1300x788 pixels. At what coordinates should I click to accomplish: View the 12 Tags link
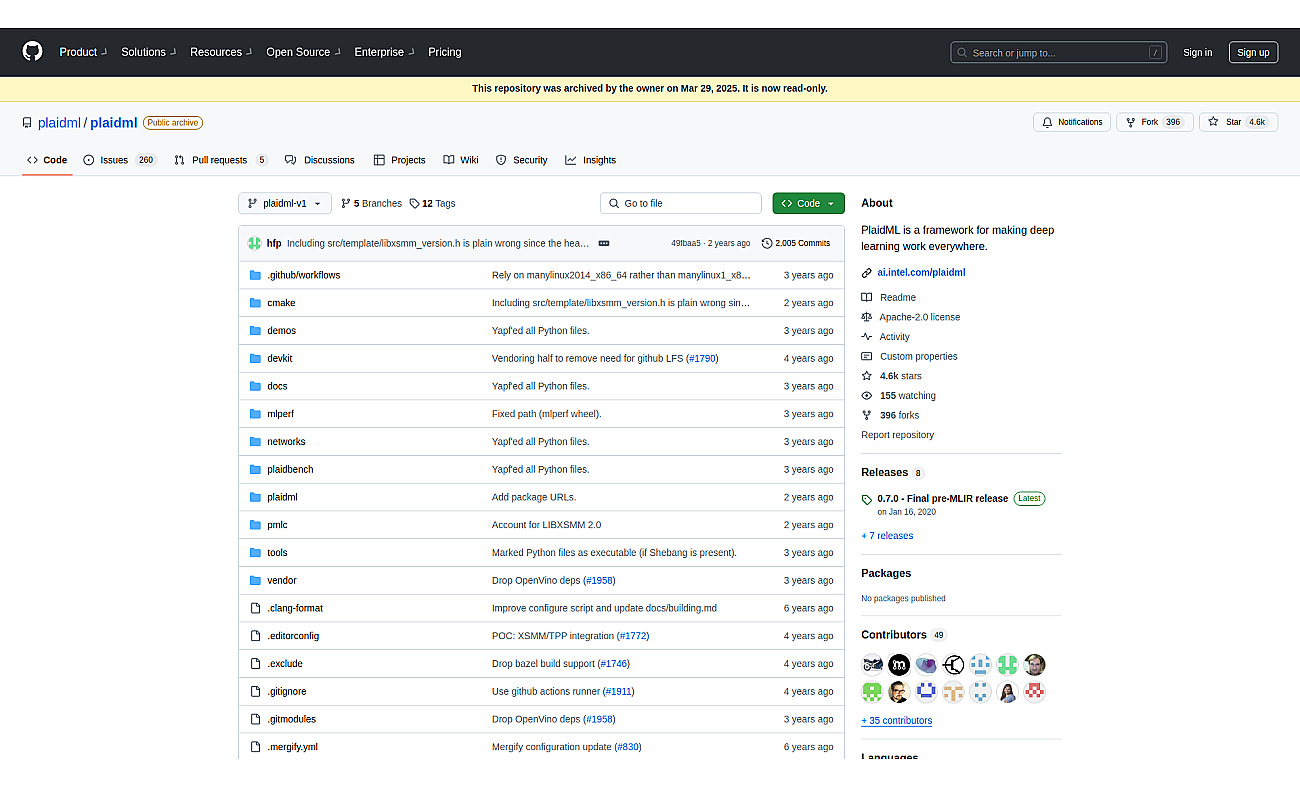tap(432, 203)
